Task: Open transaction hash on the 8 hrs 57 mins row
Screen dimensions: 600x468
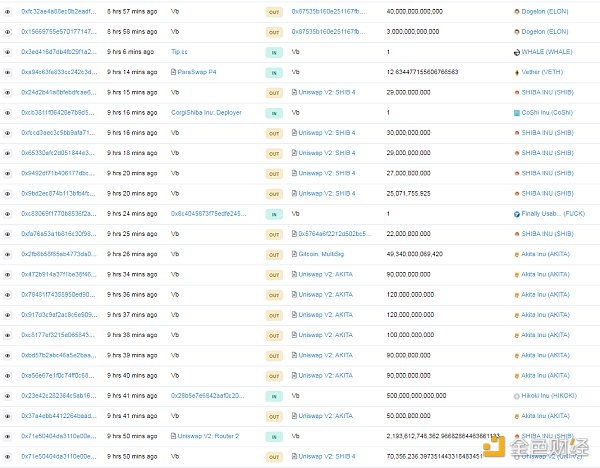Action: tap(59, 11)
